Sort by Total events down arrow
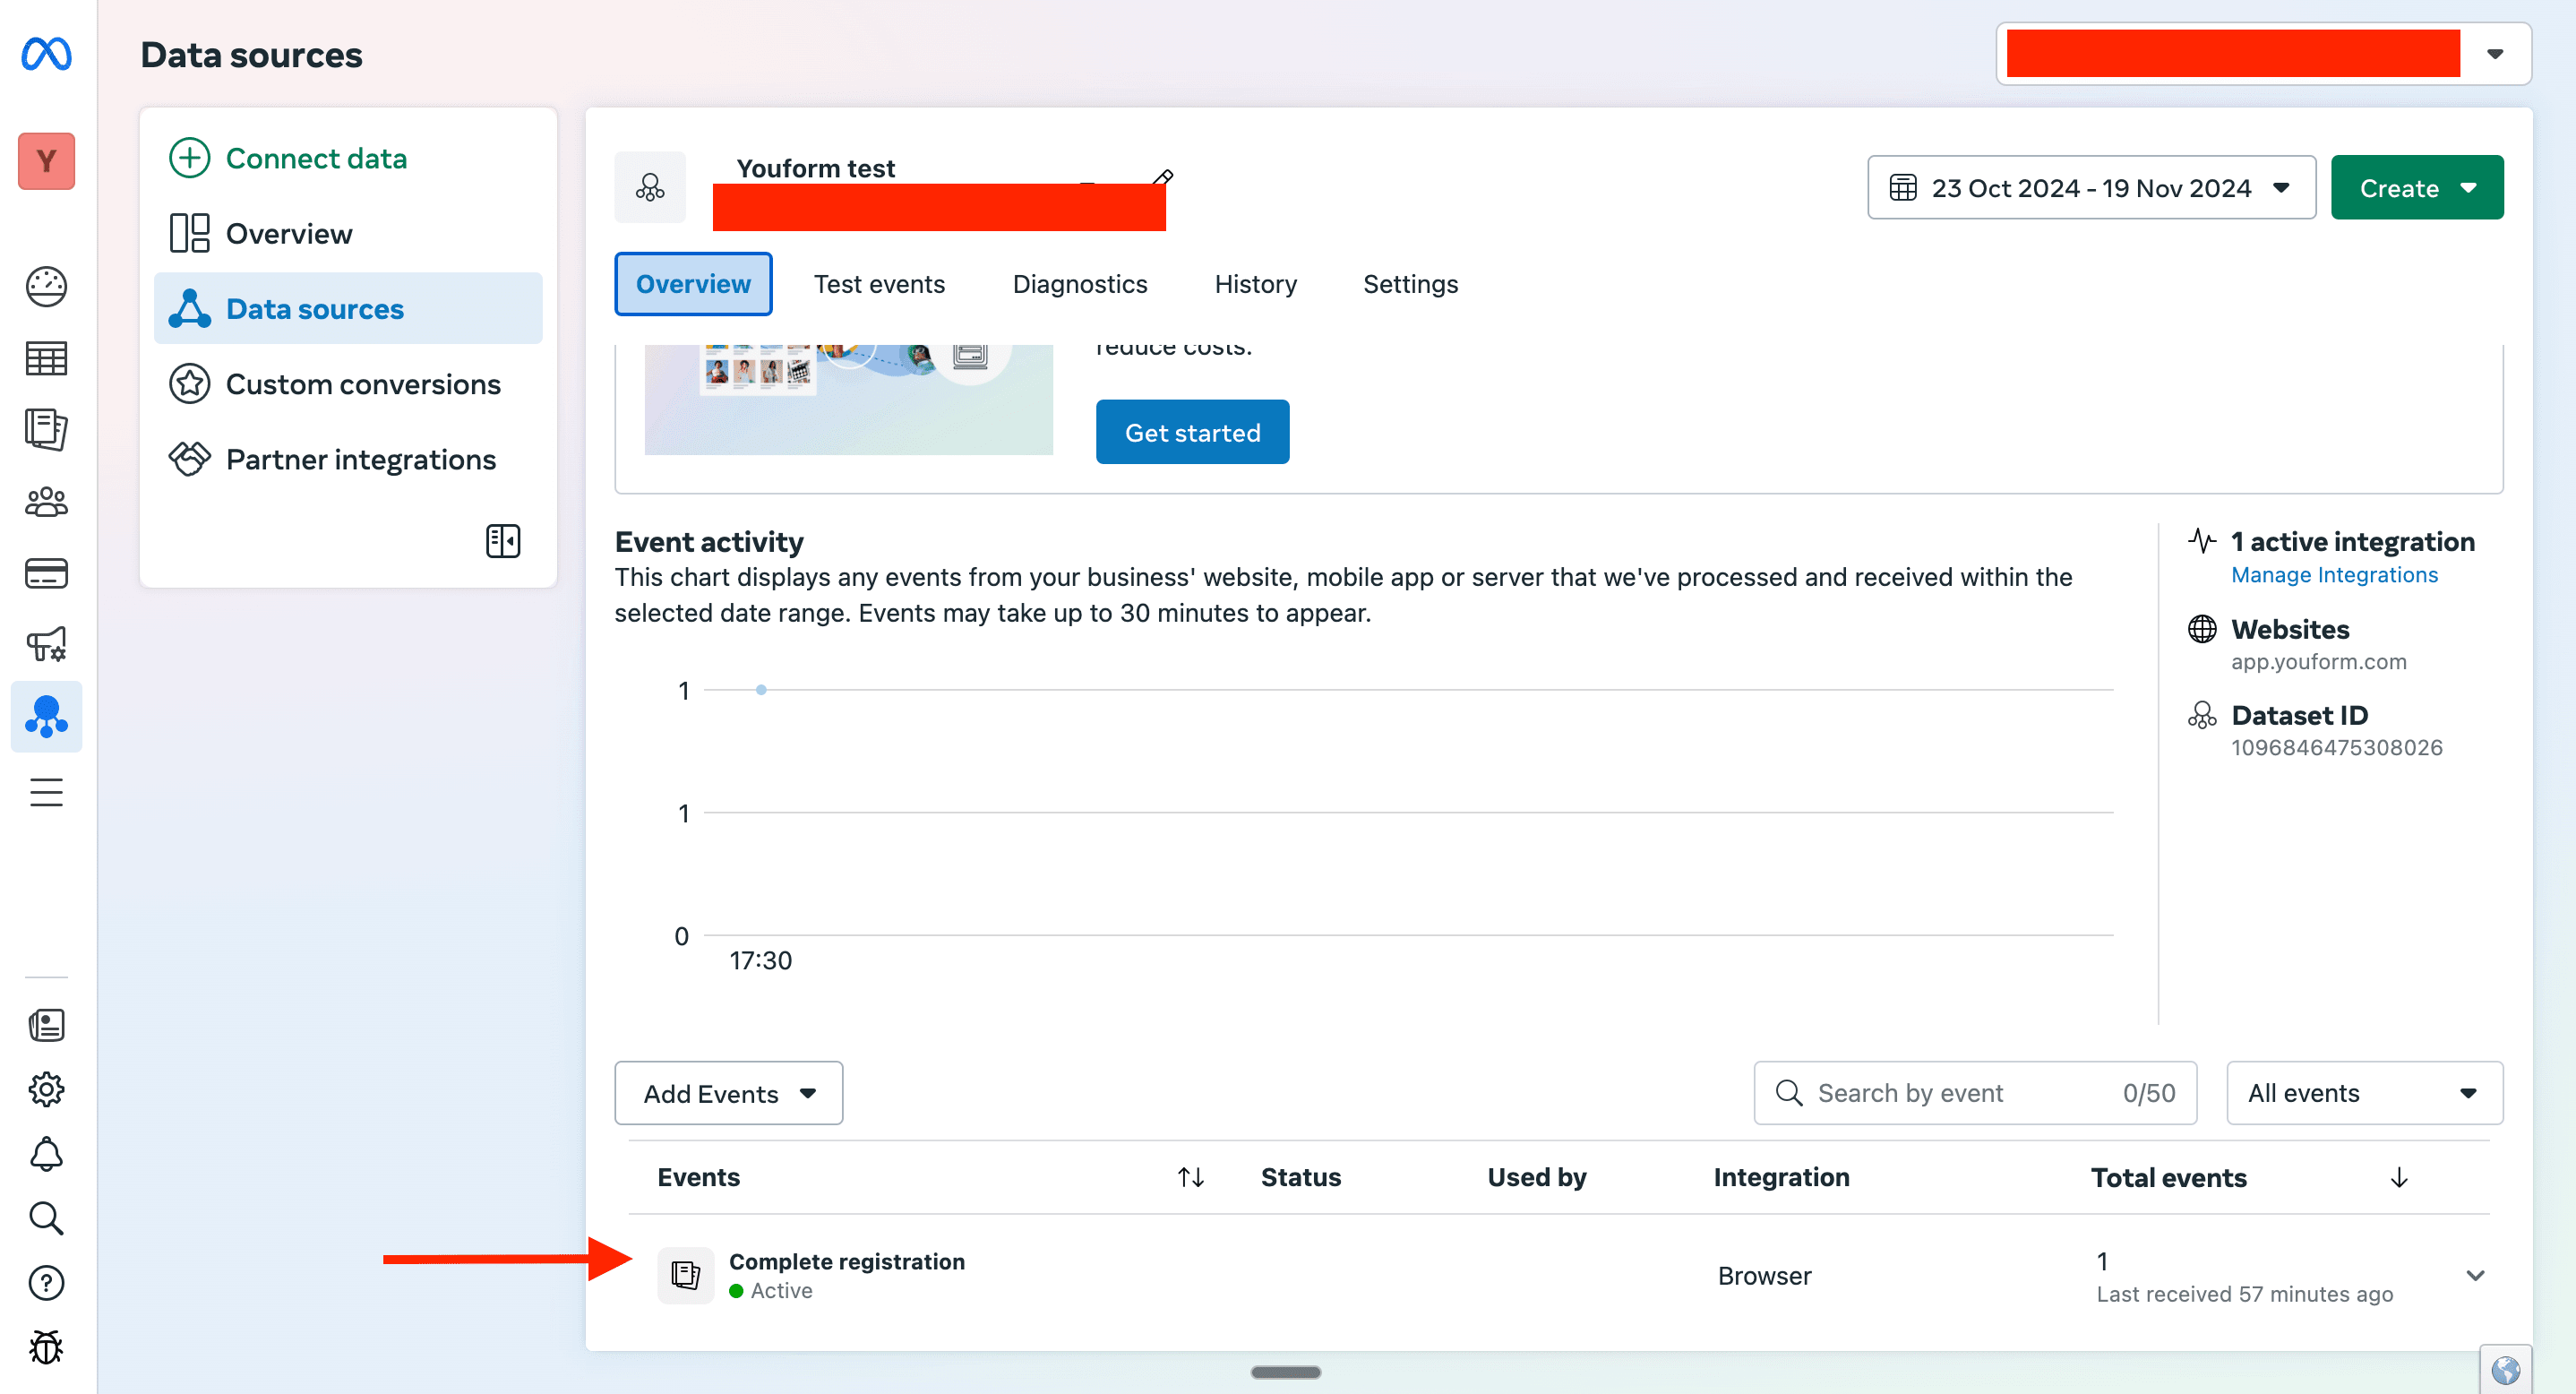This screenshot has width=2576, height=1394. (x=2399, y=1178)
